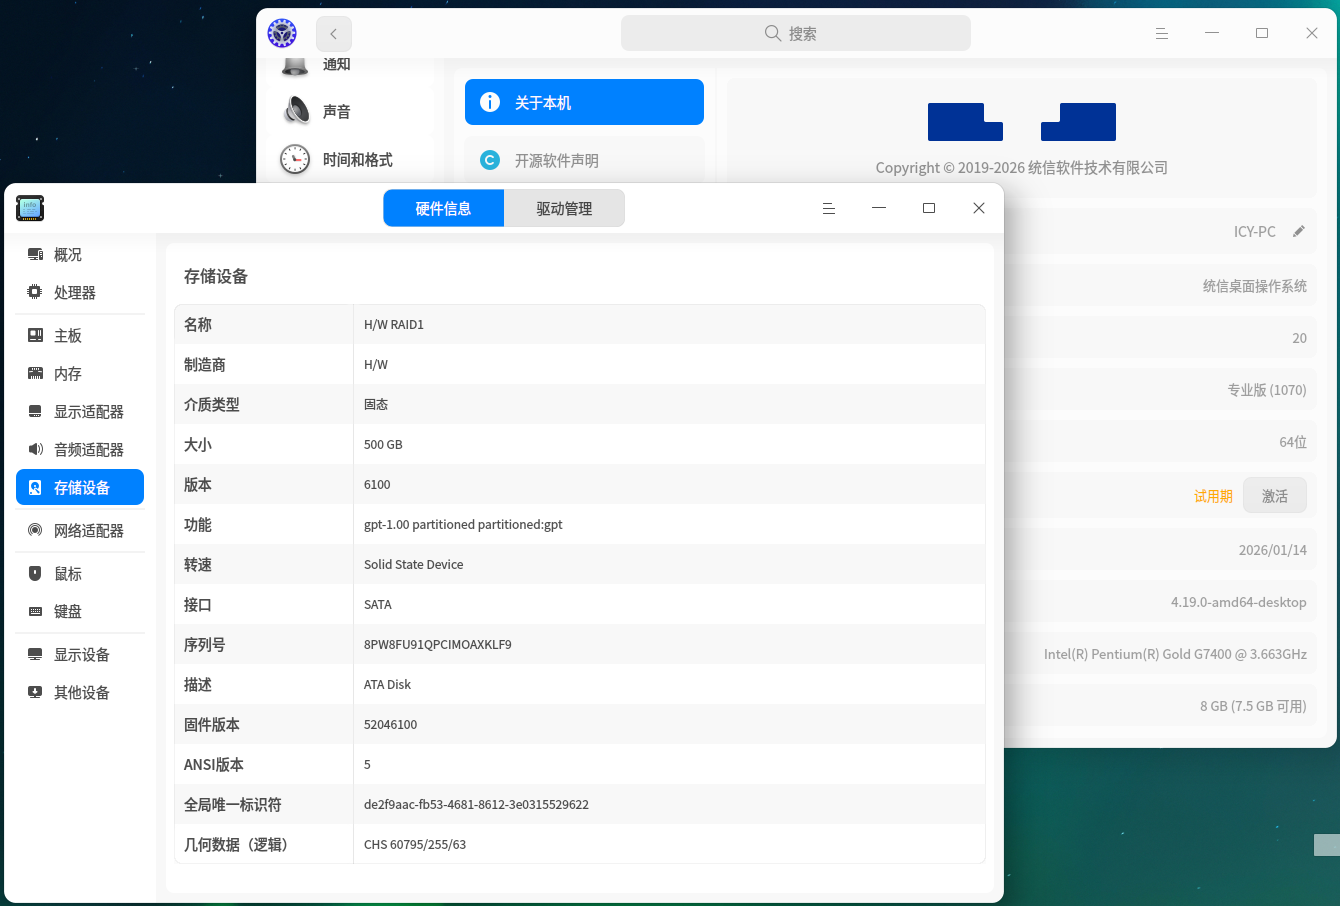The height and width of the screenshot is (906, 1340).
Task: Click the Intel Pentium Gold G7400 text
Action: click(1175, 654)
